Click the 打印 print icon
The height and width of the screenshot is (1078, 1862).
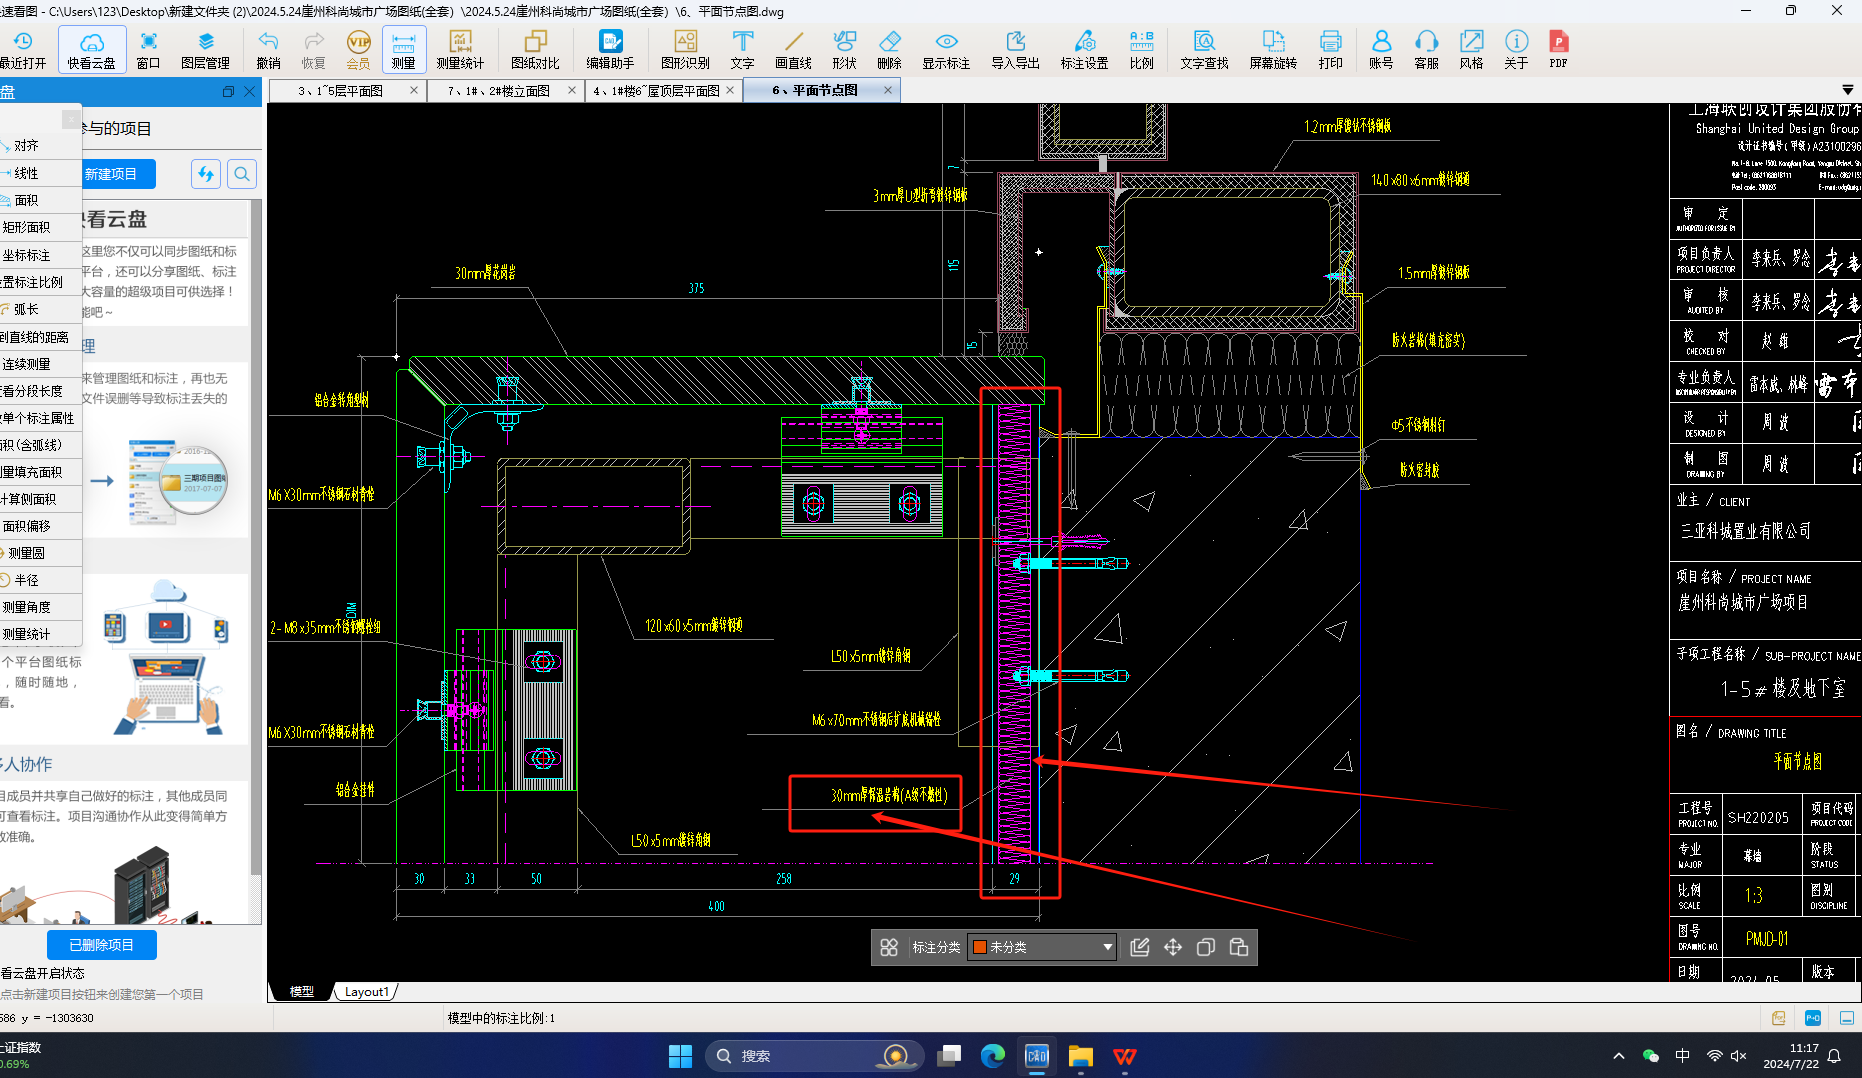tap(1330, 50)
